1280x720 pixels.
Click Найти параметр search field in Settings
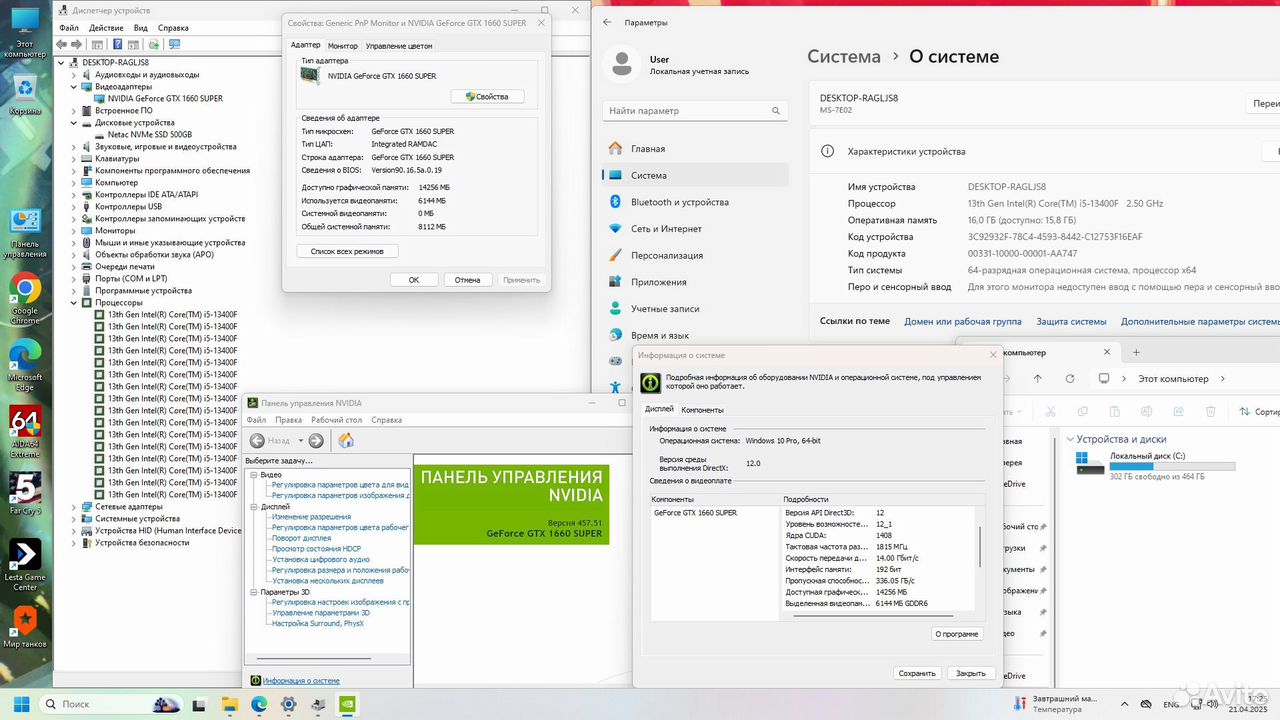[696, 111]
